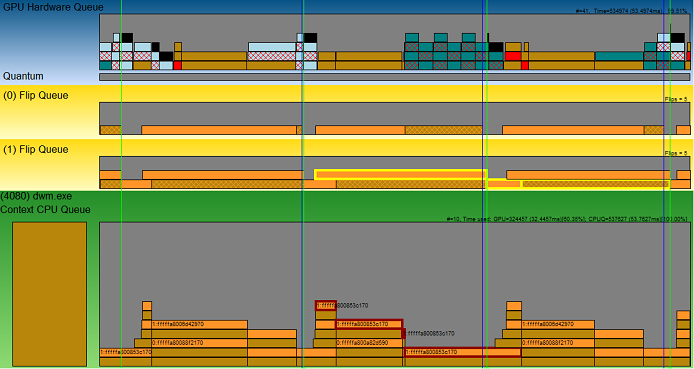This screenshot has height=369, width=694.
Task: Select packet labeled 0:fffffa800a82d590
Action: point(369,343)
